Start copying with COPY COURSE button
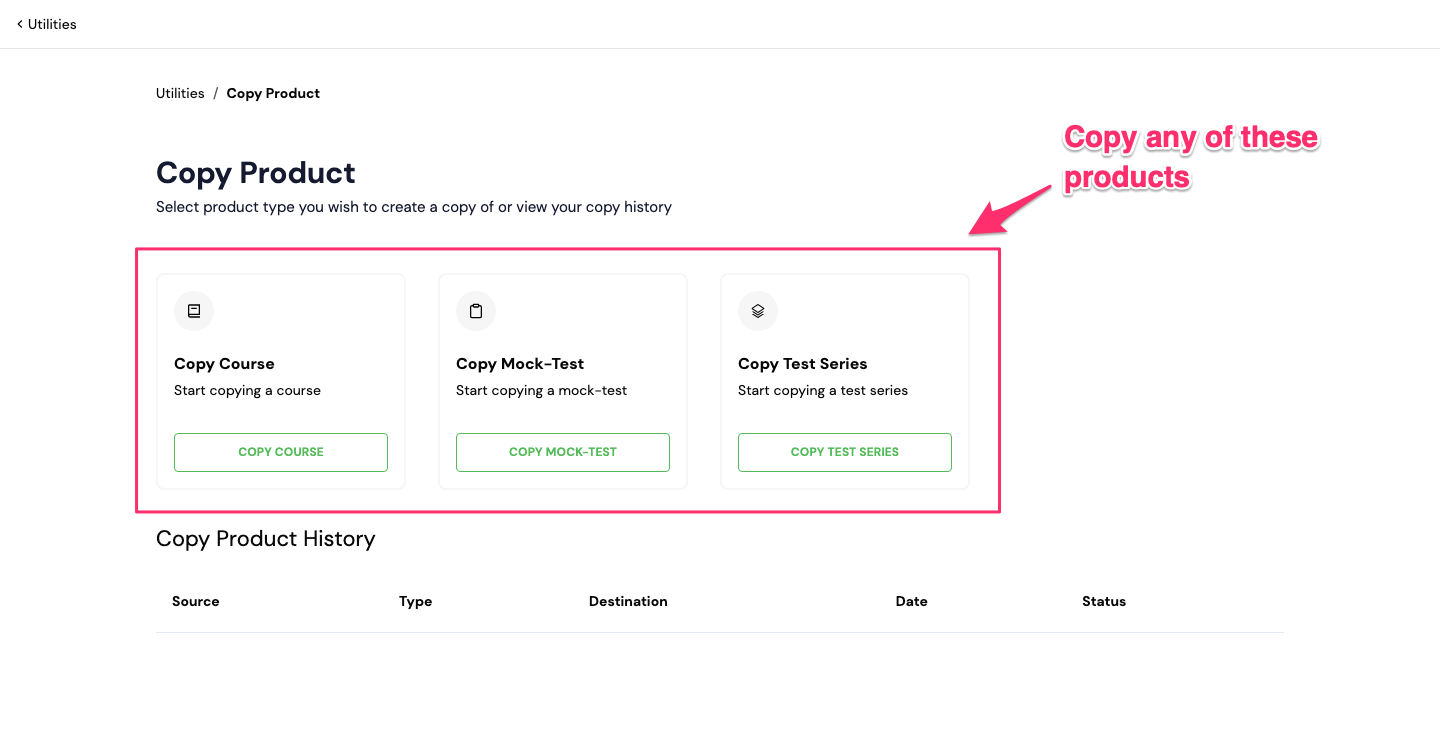This screenshot has height=746, width=1440. click(281, 452)
